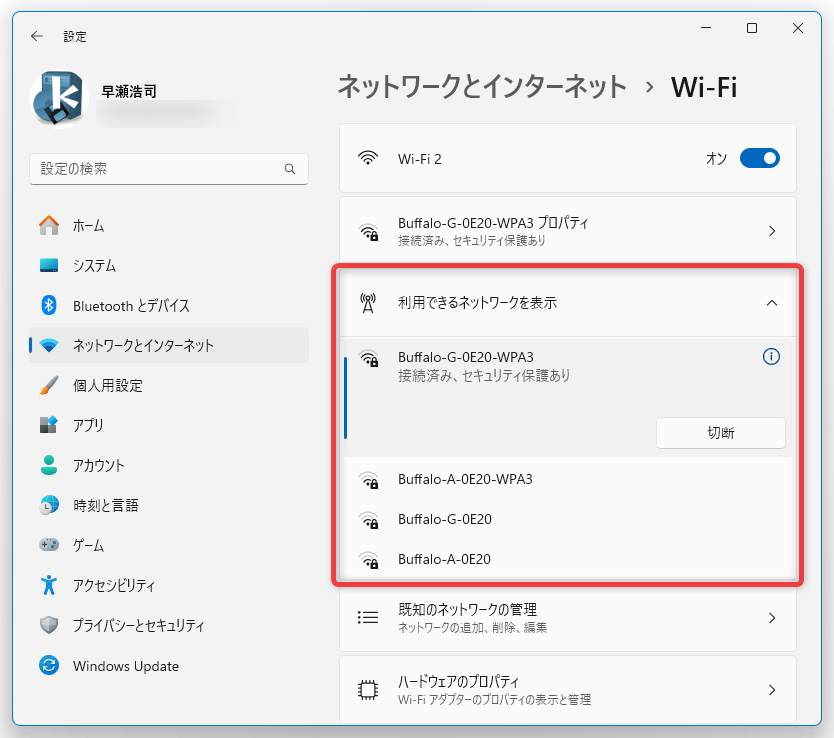Select the Buffalo-G-0E20 network name
The height and width of the screenshot is (738, 834).
[x=445, y=519]
